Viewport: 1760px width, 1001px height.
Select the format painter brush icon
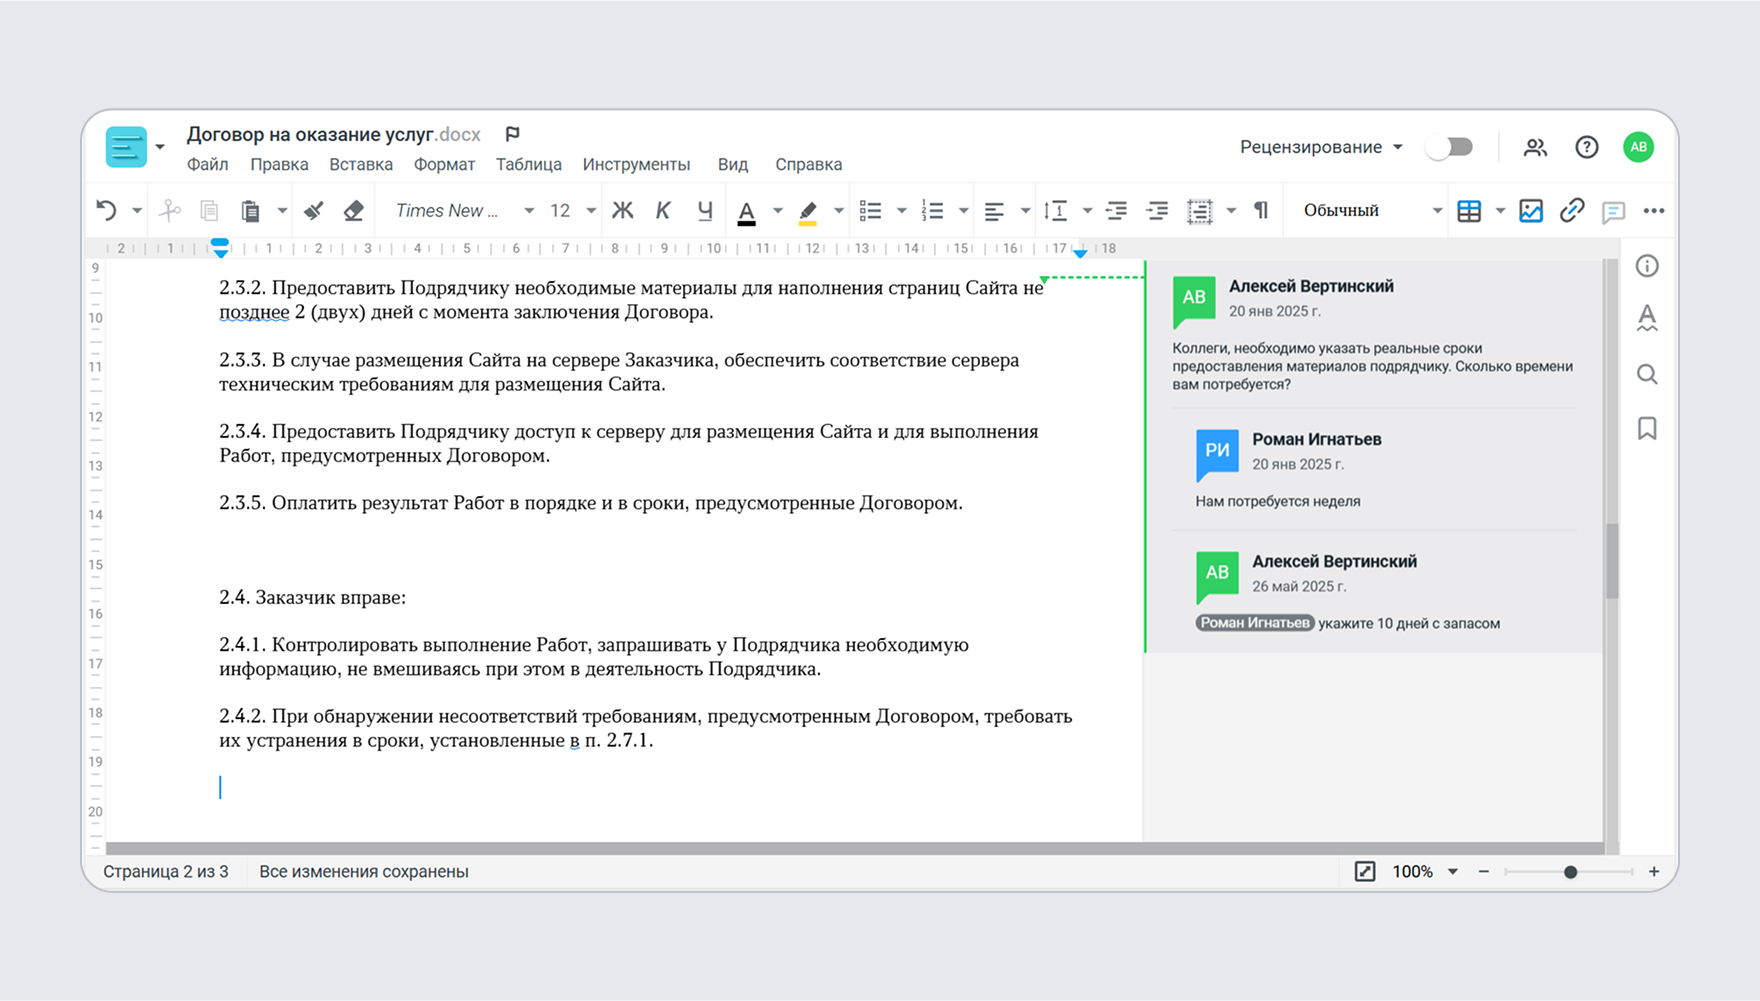pos(314,210)
